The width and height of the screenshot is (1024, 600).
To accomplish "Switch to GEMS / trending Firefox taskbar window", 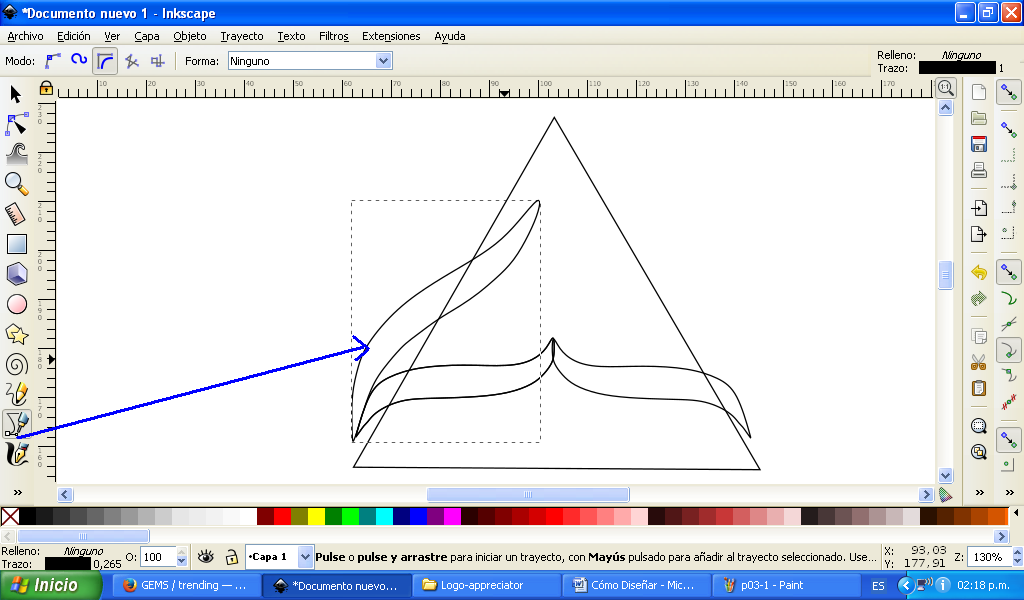I will 187,585.
